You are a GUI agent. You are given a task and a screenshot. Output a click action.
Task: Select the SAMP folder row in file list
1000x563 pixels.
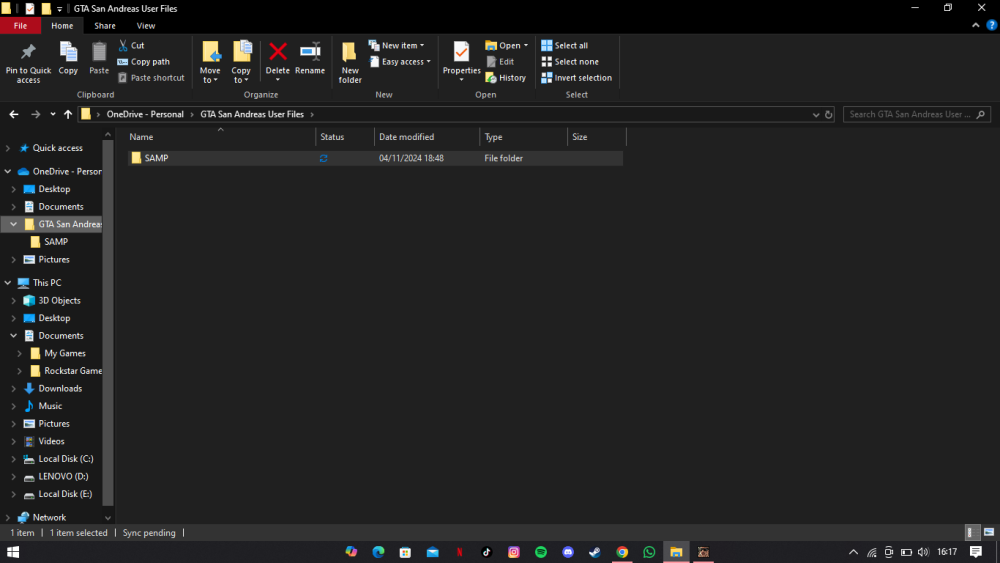coord(375,158)
